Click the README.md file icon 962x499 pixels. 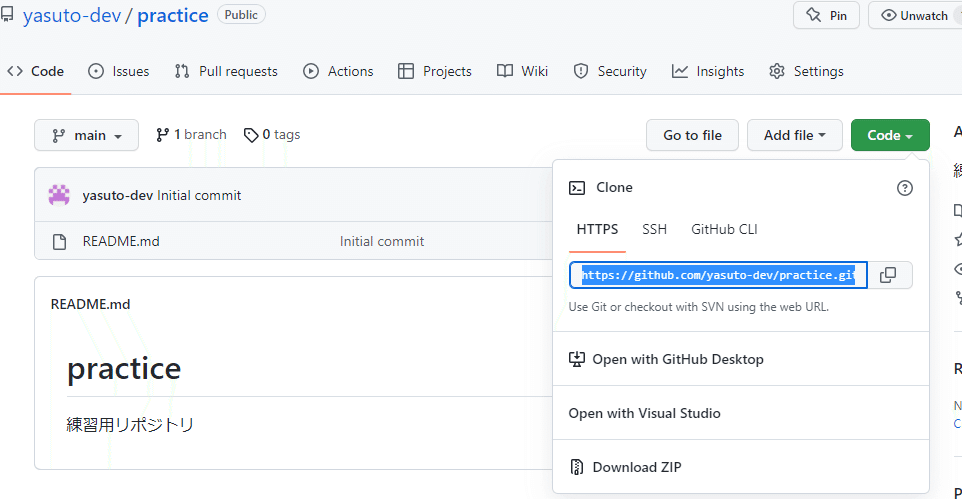(60, 241)
